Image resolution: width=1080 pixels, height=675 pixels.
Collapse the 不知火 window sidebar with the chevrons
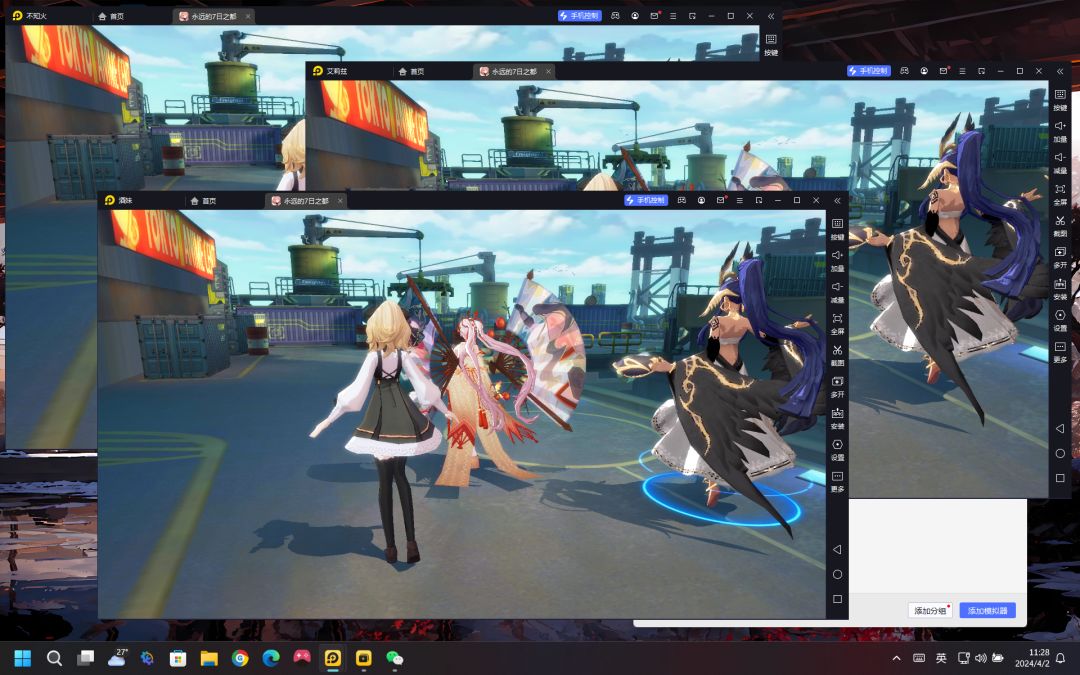[x=771, y=16]
